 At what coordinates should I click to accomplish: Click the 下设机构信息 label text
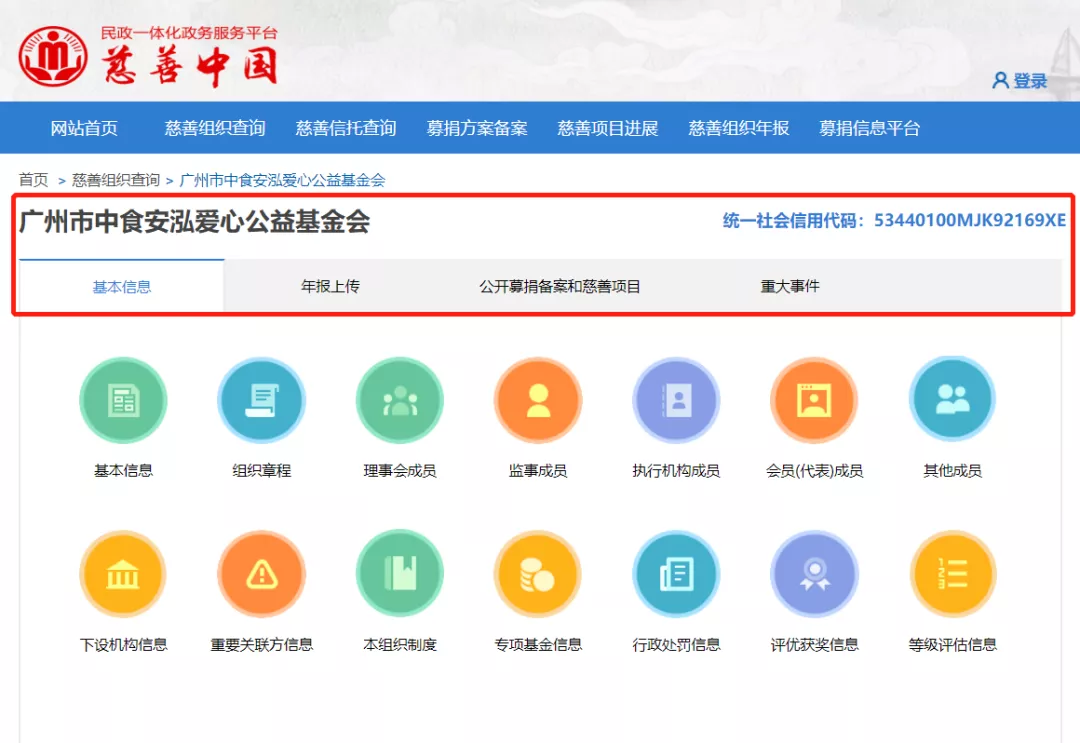click(x=123, y=645)
